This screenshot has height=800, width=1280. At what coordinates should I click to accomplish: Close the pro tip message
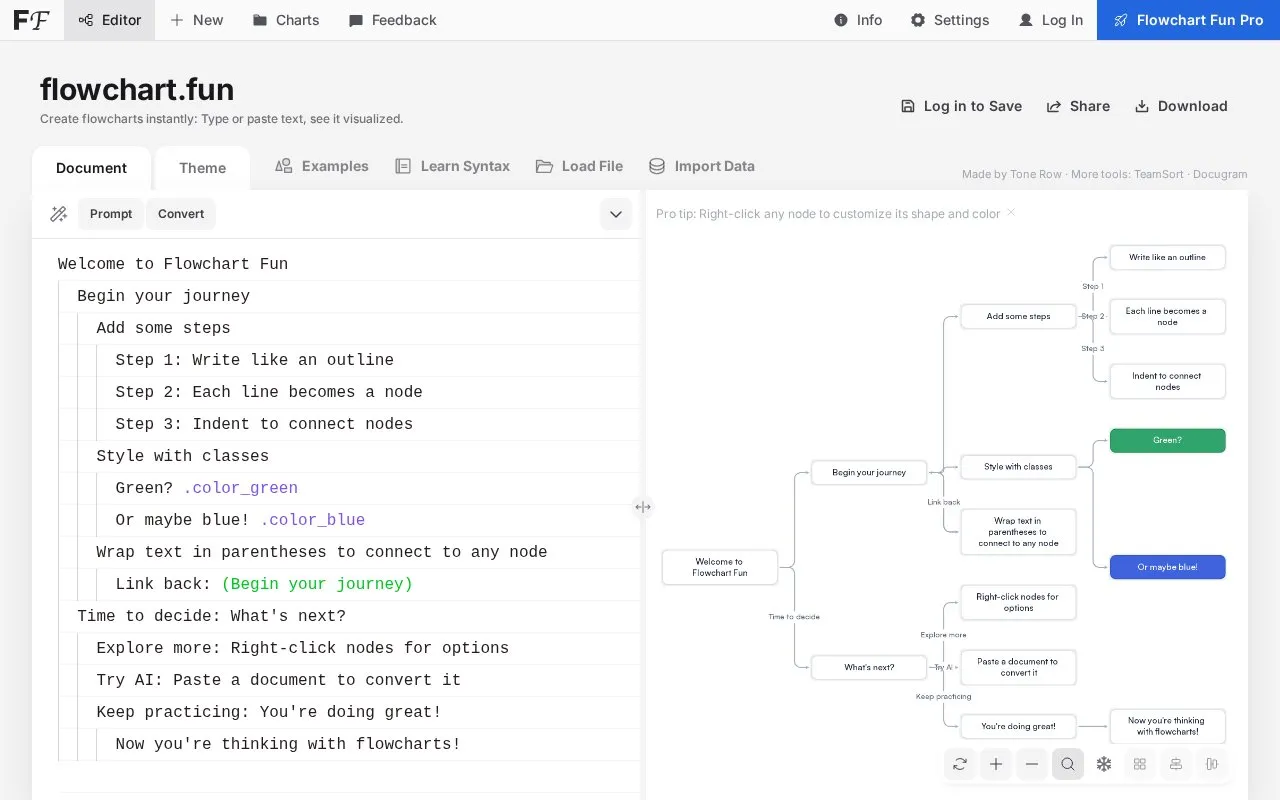(1011, 212)
